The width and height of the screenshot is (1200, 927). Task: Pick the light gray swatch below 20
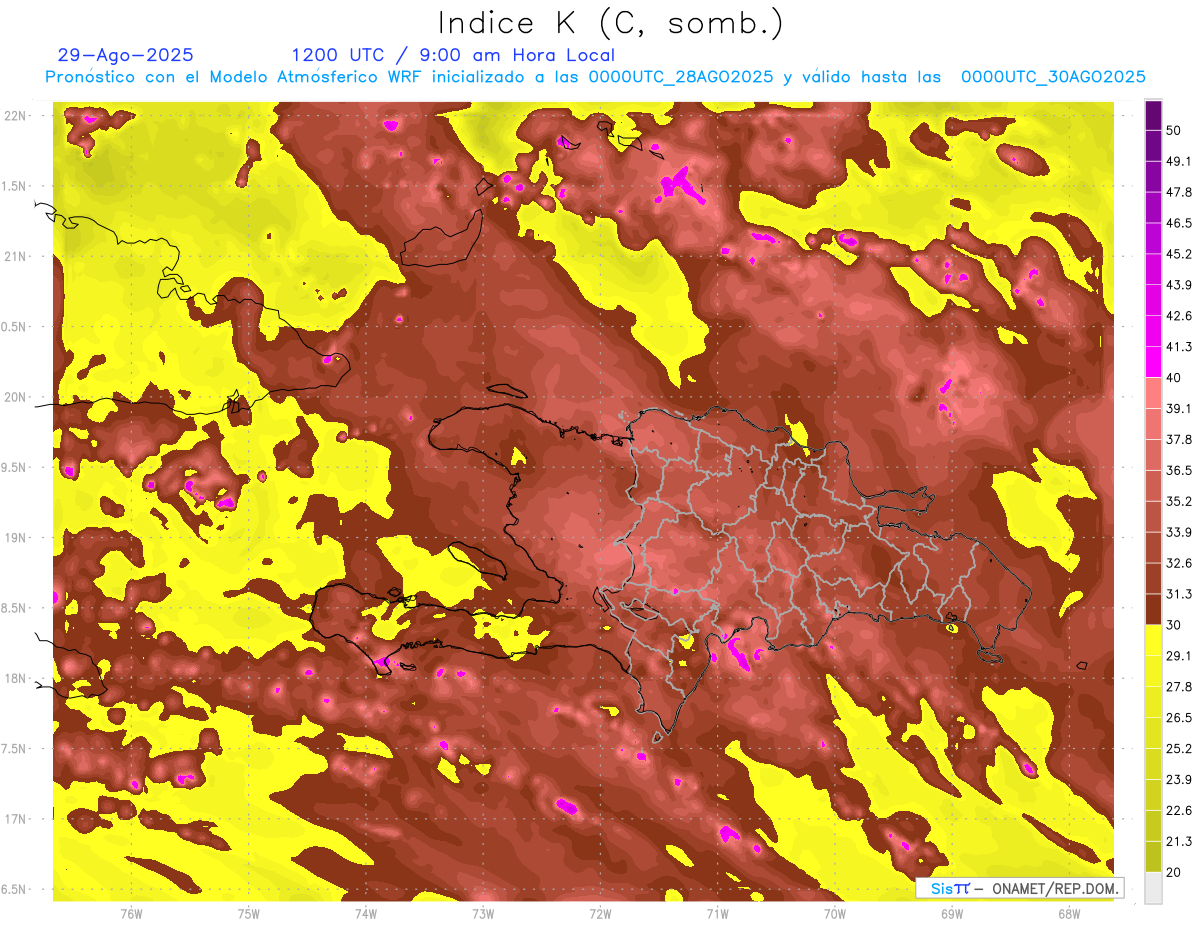pos(1153,887)
